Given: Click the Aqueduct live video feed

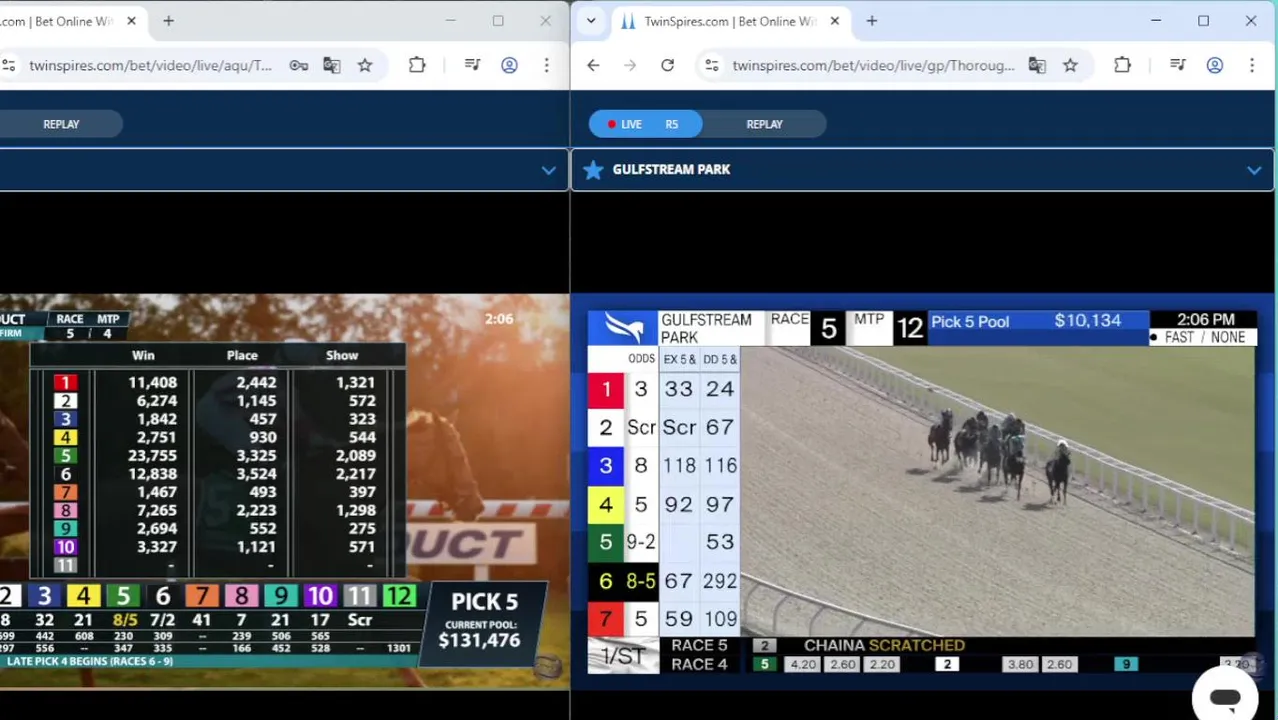Looking at the screenshot, I should click(285, 490).
